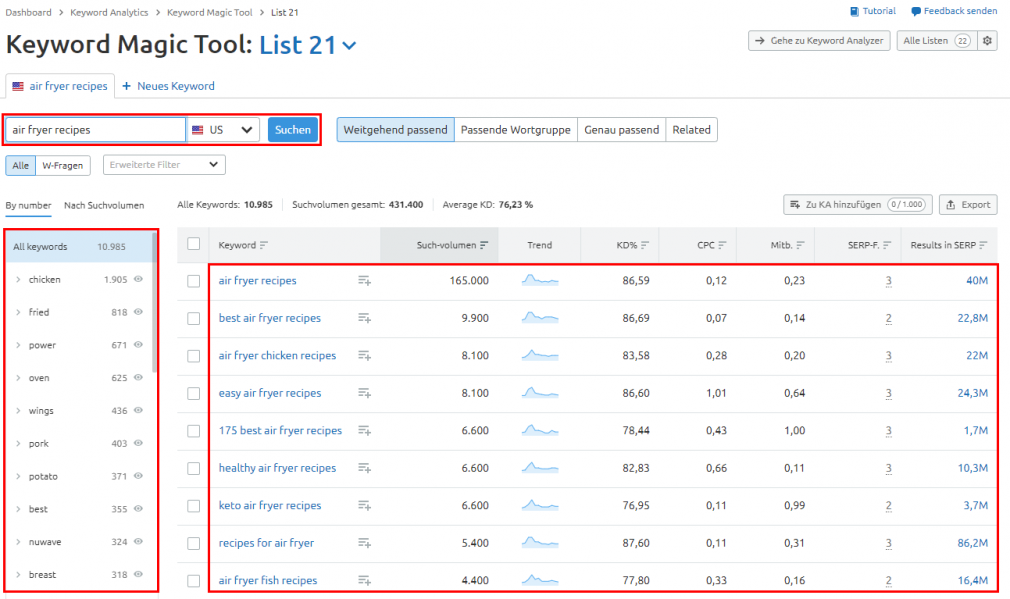Image resolution: width=1010 pixels, height=599 pixels.
Task: Add 'healthy air fryer recipes' to analyzer icon
Action: click(x=365, y=468)
